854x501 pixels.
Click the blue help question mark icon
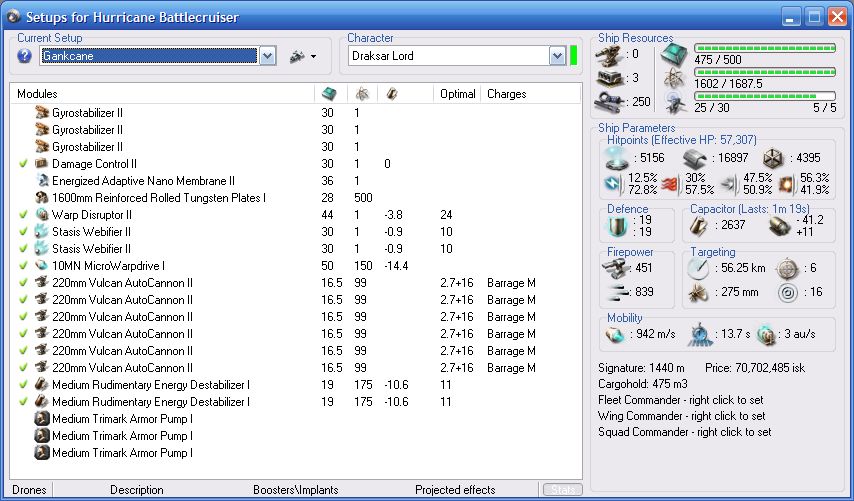coord(24,56)
